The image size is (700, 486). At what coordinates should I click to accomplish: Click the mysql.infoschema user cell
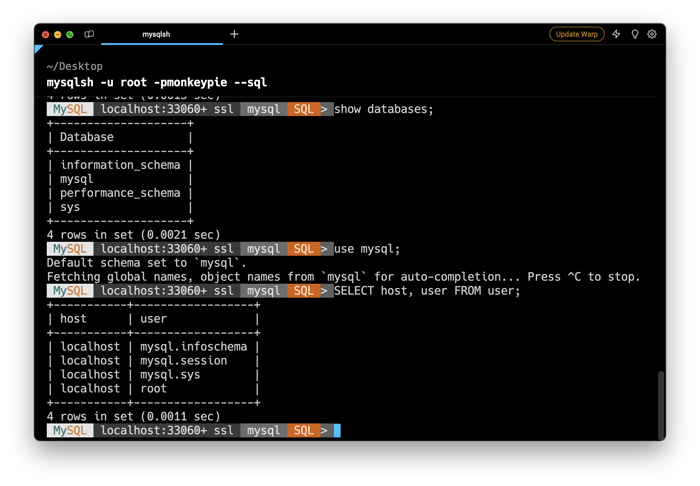(x=193, y=347)
